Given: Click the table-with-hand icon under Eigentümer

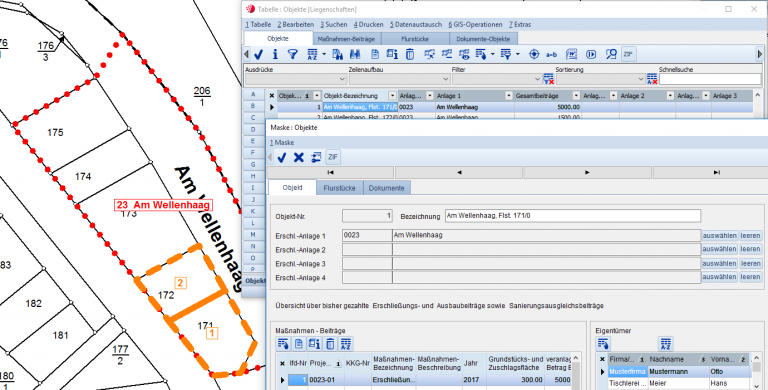Looking at the screenshot, I should [x=603, y=343].
